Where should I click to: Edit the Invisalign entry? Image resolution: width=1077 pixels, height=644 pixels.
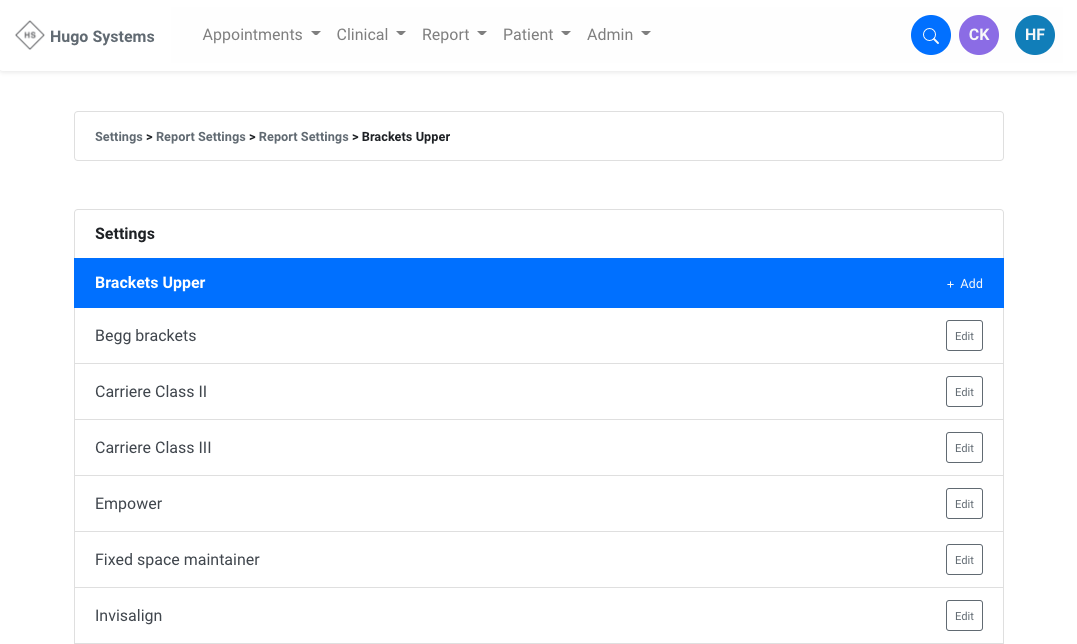tap(964, 616)
